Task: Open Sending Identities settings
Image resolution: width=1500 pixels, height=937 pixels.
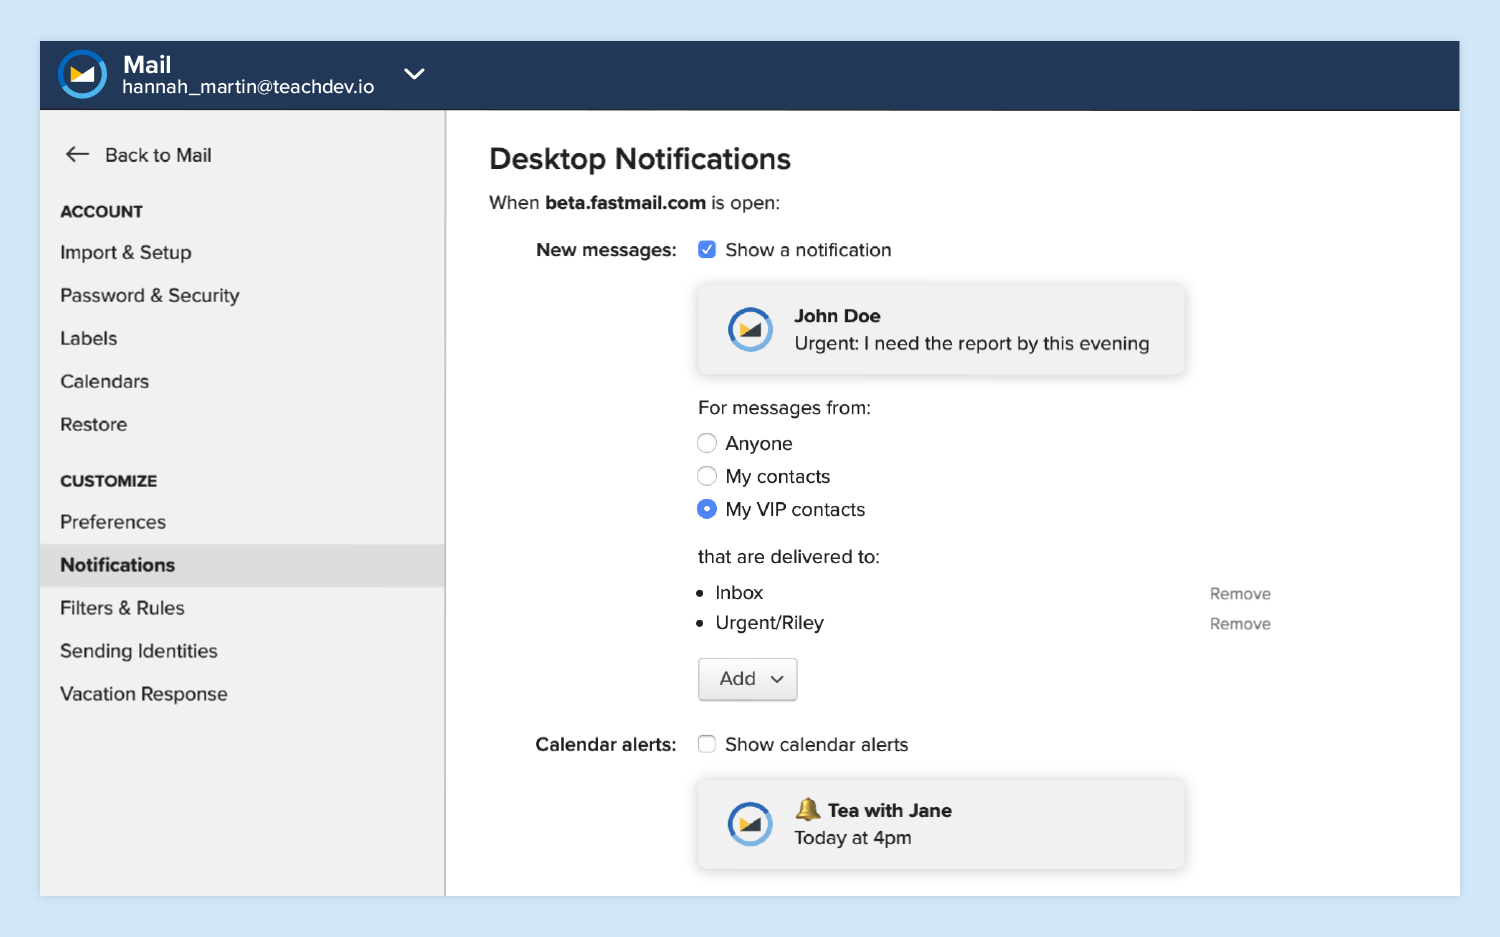Action: 139,651
